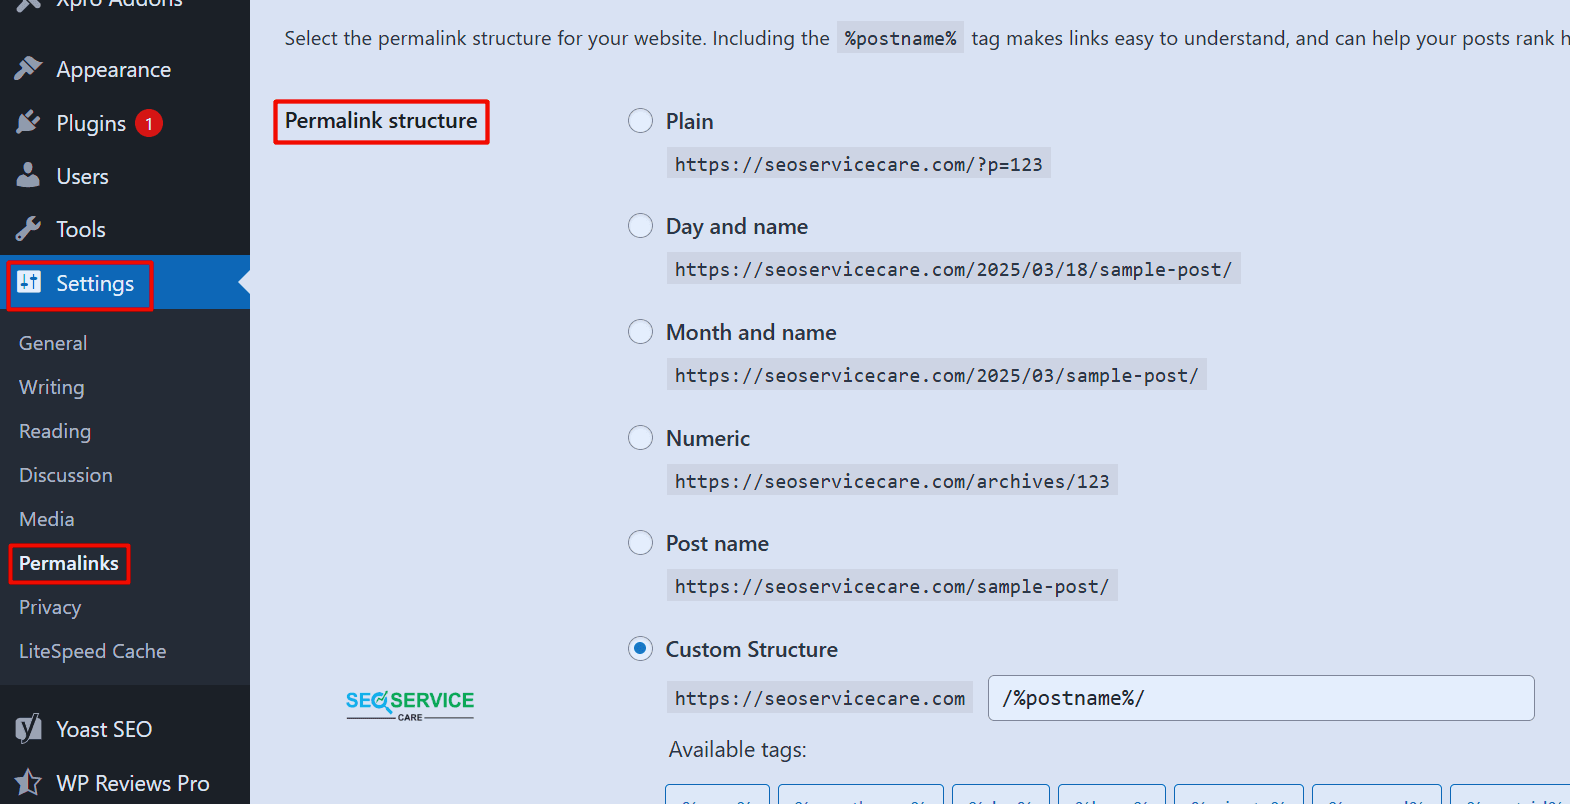This screenshot has width=1570, height=804.
Task: Click the Month and name example URL
Action: point(937,375)
